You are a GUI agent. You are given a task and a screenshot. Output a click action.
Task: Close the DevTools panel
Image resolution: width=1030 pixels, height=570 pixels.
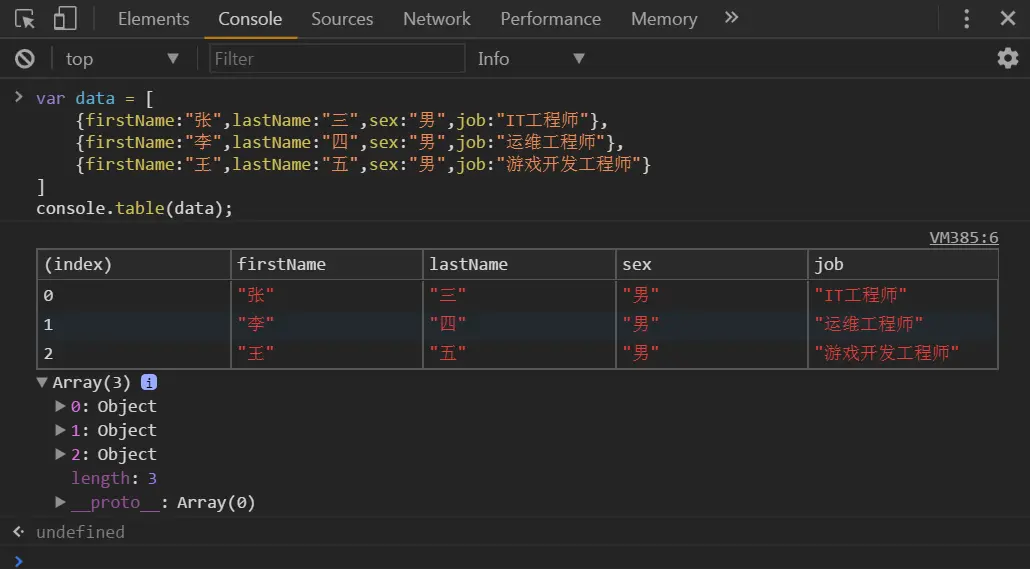click(1008, 19)
